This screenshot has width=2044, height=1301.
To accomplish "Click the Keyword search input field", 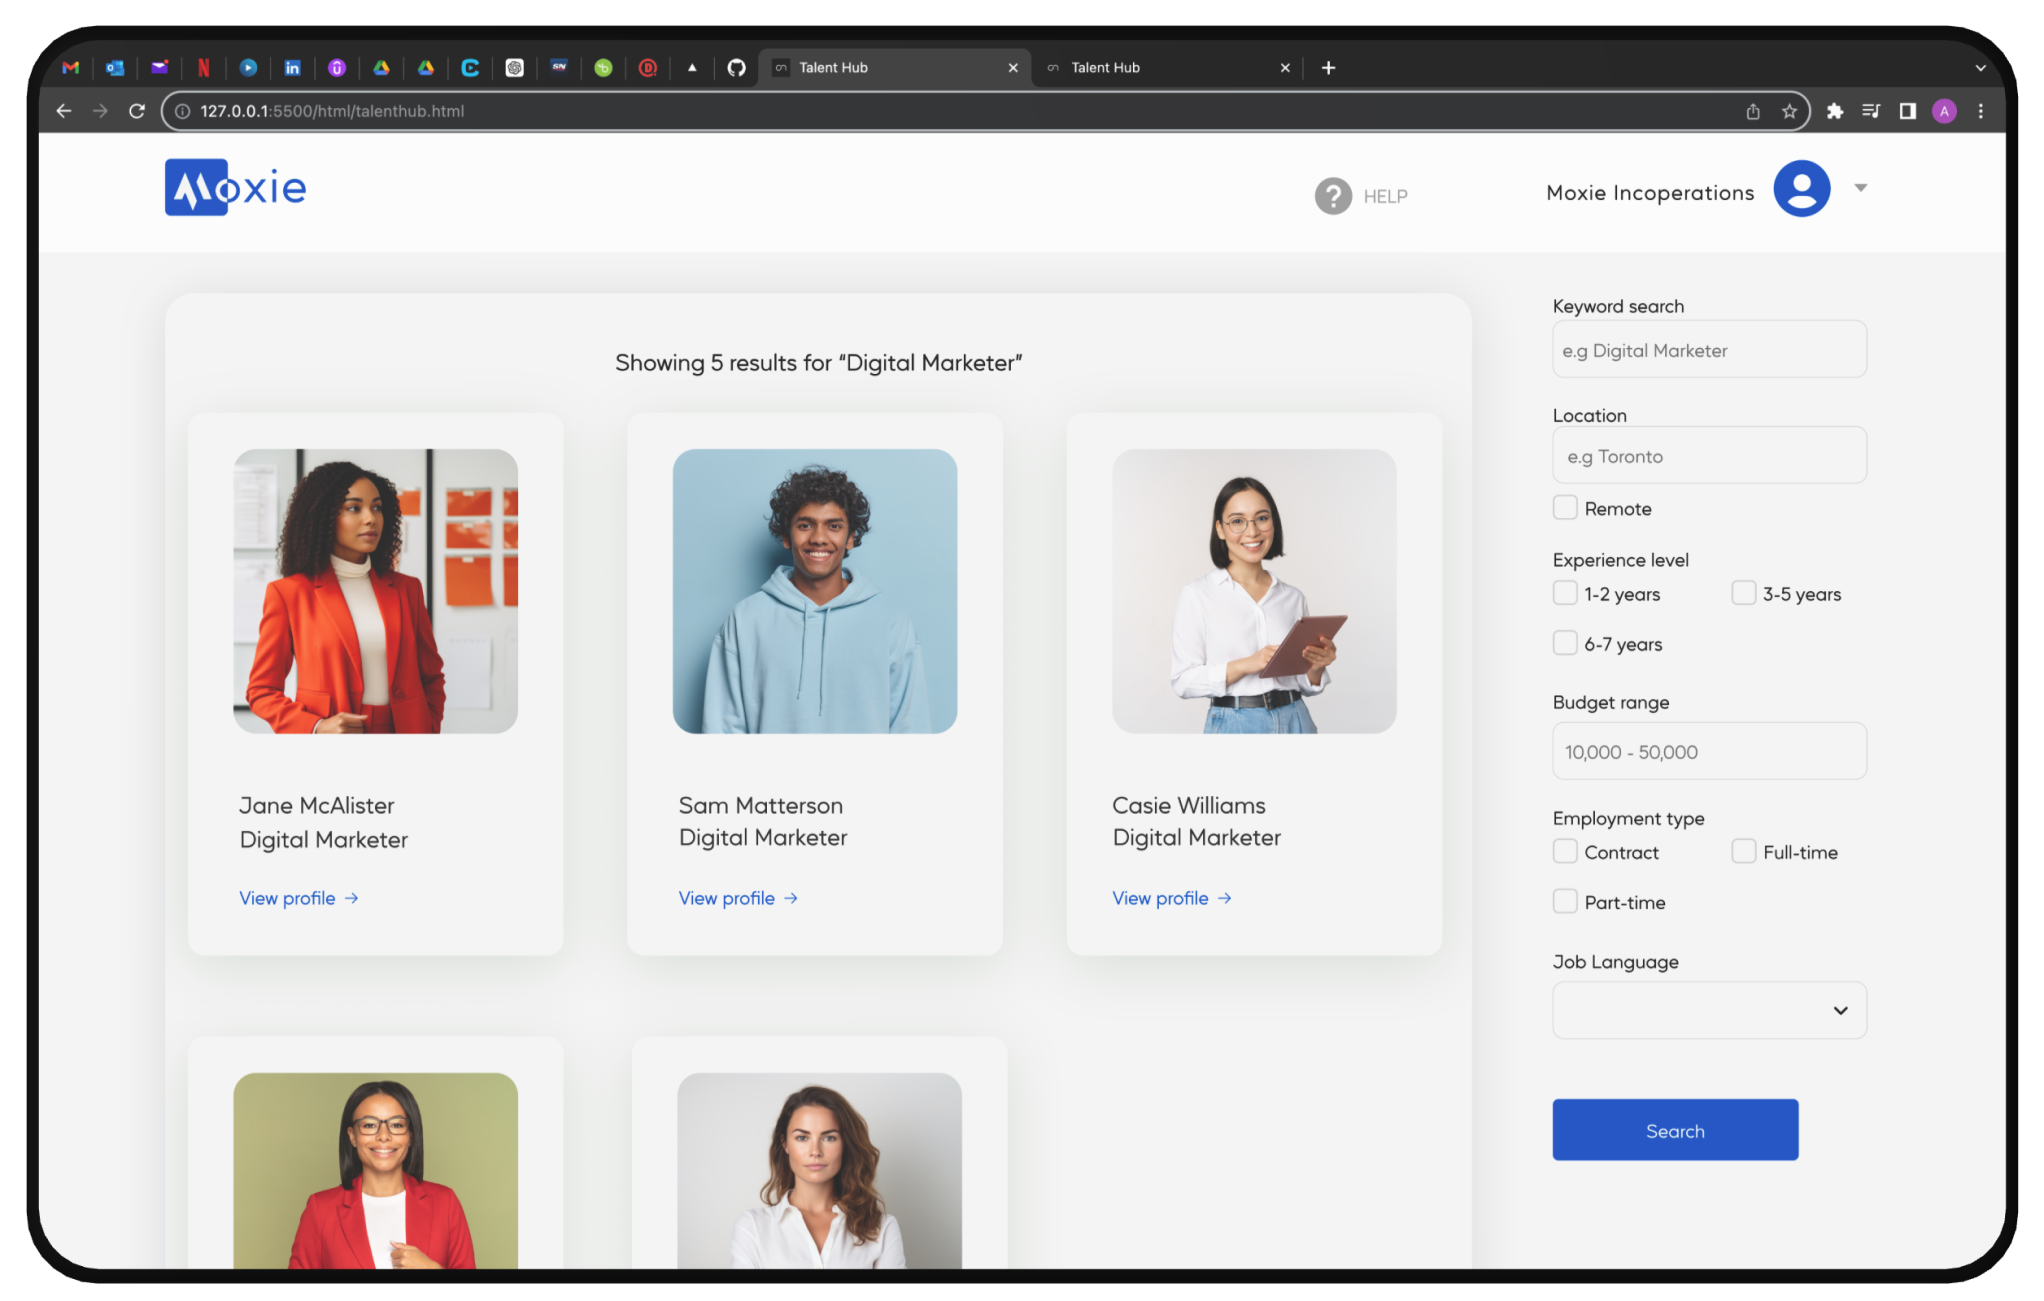I will click(1709, 349).
